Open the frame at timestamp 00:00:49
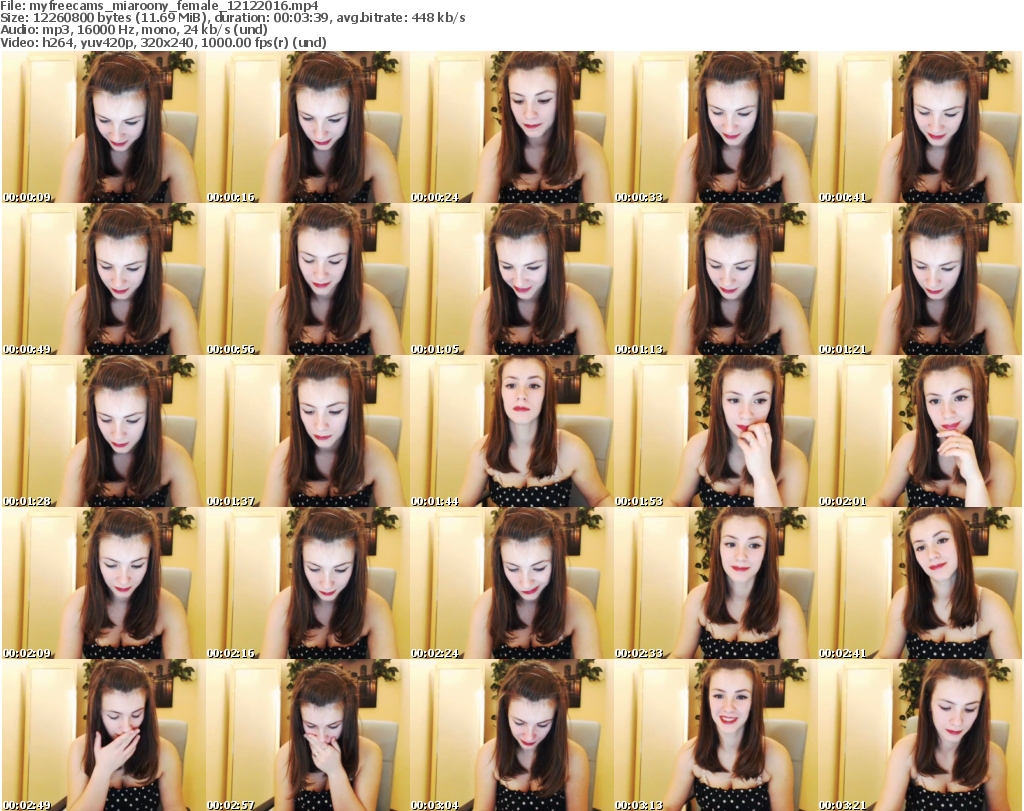 click(x=103, y=279)
